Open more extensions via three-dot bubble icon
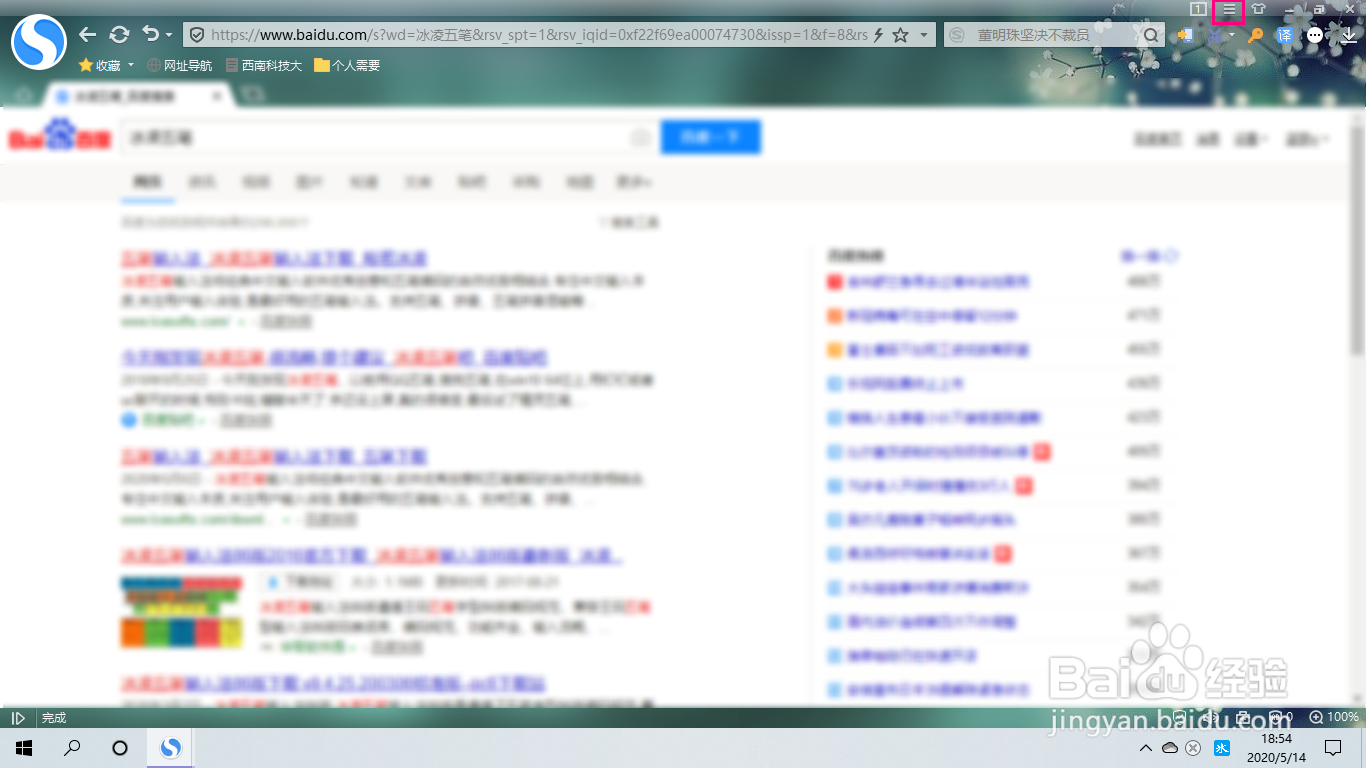The width and height of the screenshot is (1366, 768). click(x=1315, y=35)
